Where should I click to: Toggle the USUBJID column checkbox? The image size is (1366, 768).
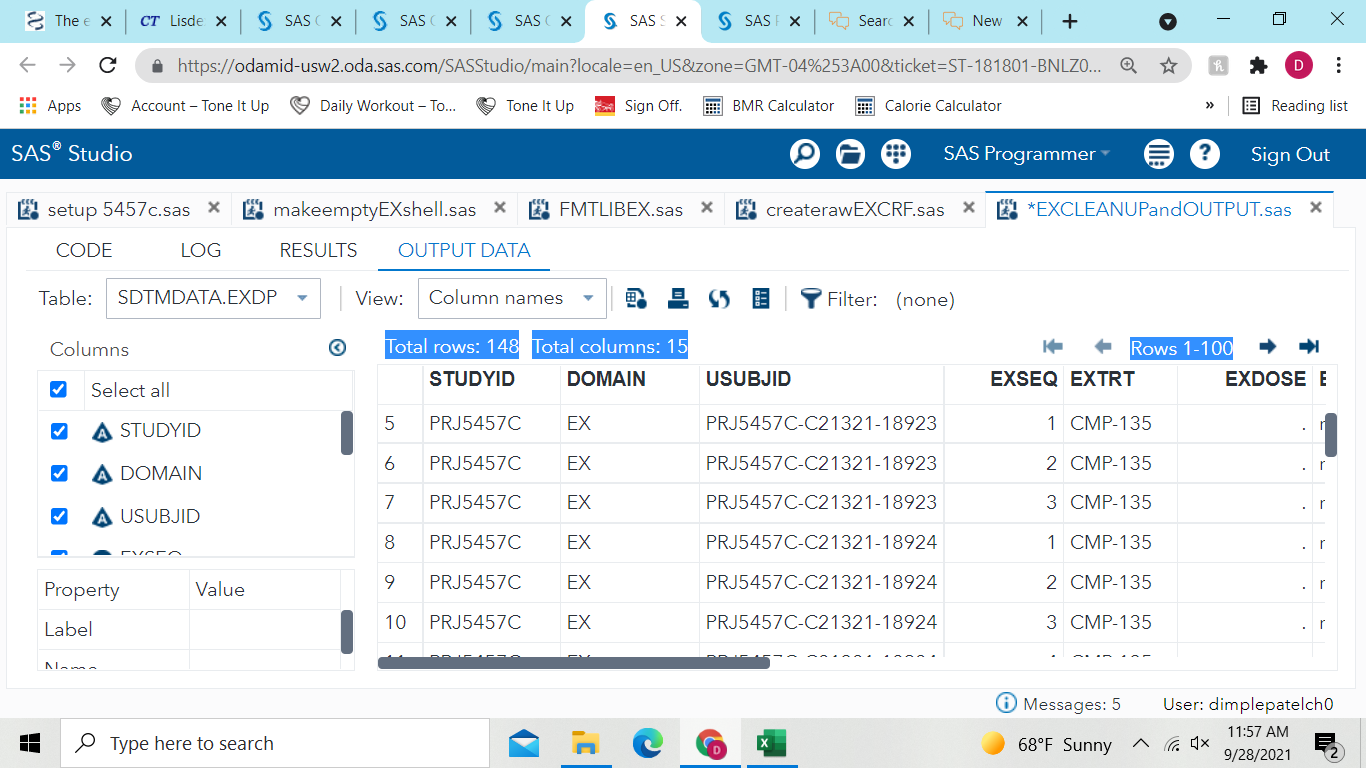point(59,516)
